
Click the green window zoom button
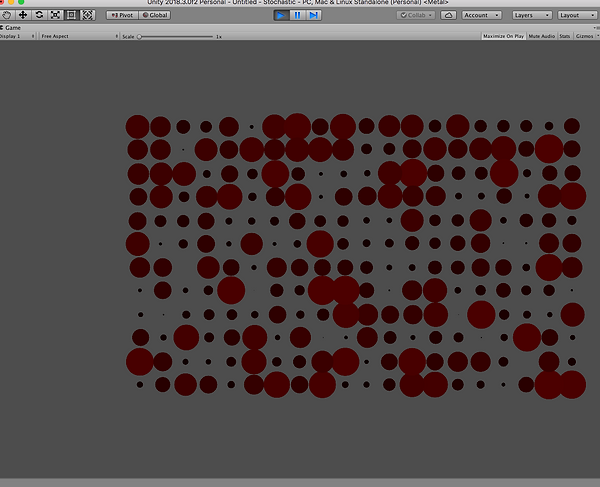21,2
